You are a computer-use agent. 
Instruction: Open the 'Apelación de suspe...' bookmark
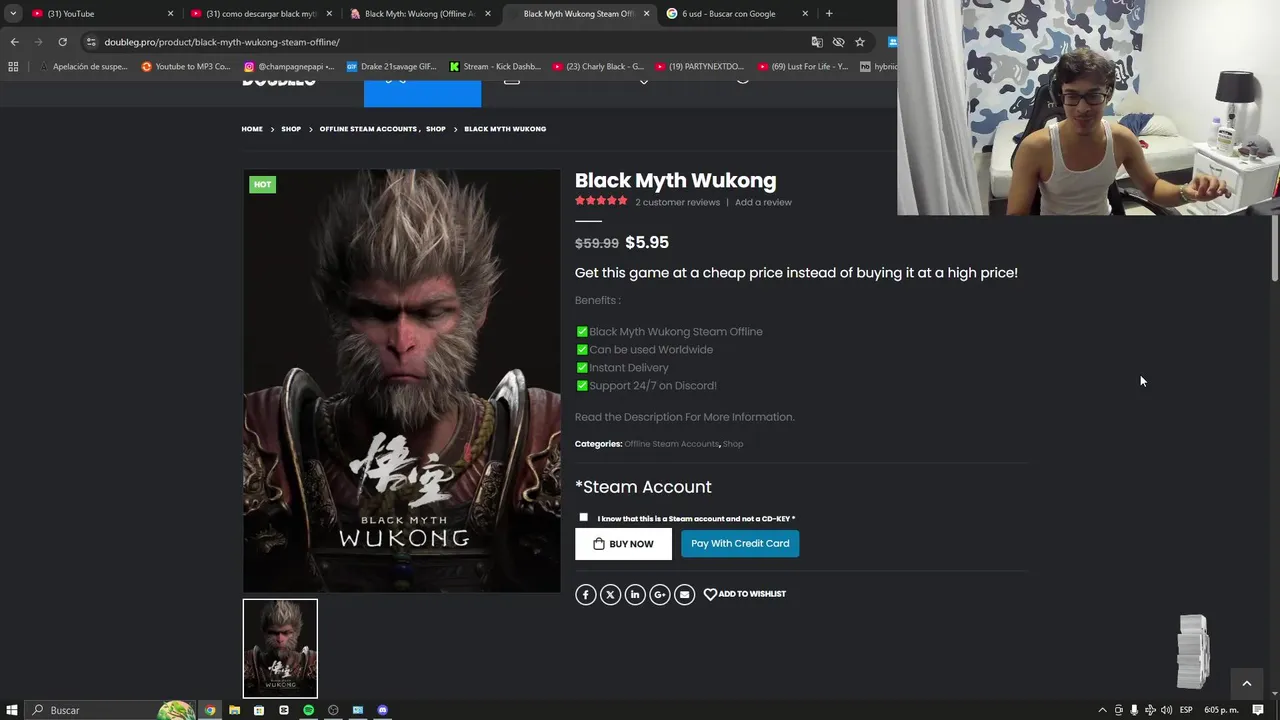(x=83, y=67)
